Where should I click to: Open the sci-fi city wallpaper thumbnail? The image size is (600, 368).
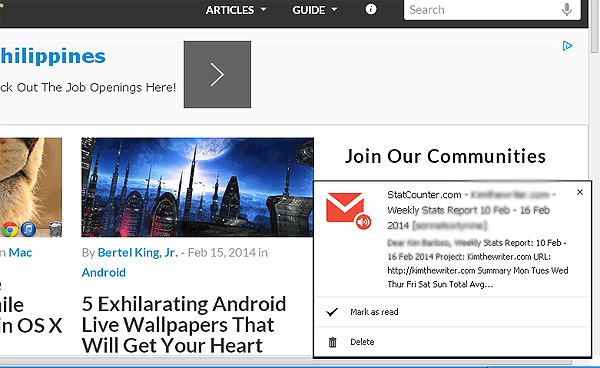point(197,187)
